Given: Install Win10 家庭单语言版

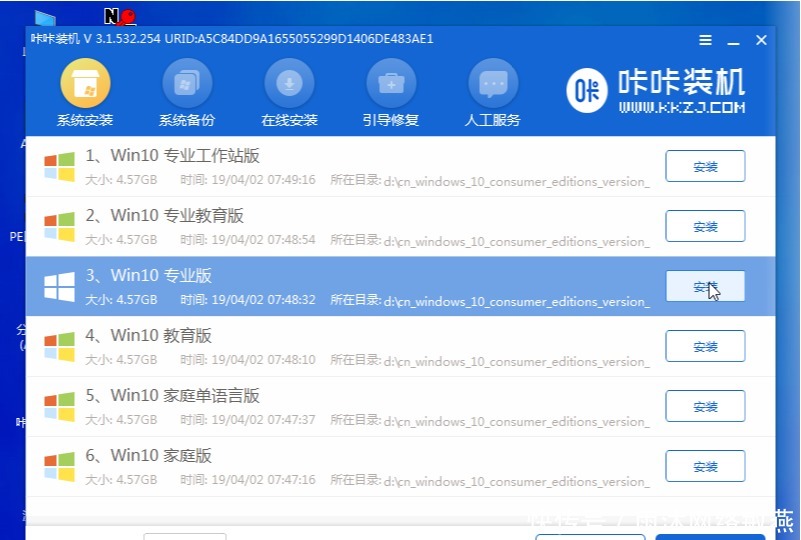Looking at the screenshot, I should pos(705,406).
